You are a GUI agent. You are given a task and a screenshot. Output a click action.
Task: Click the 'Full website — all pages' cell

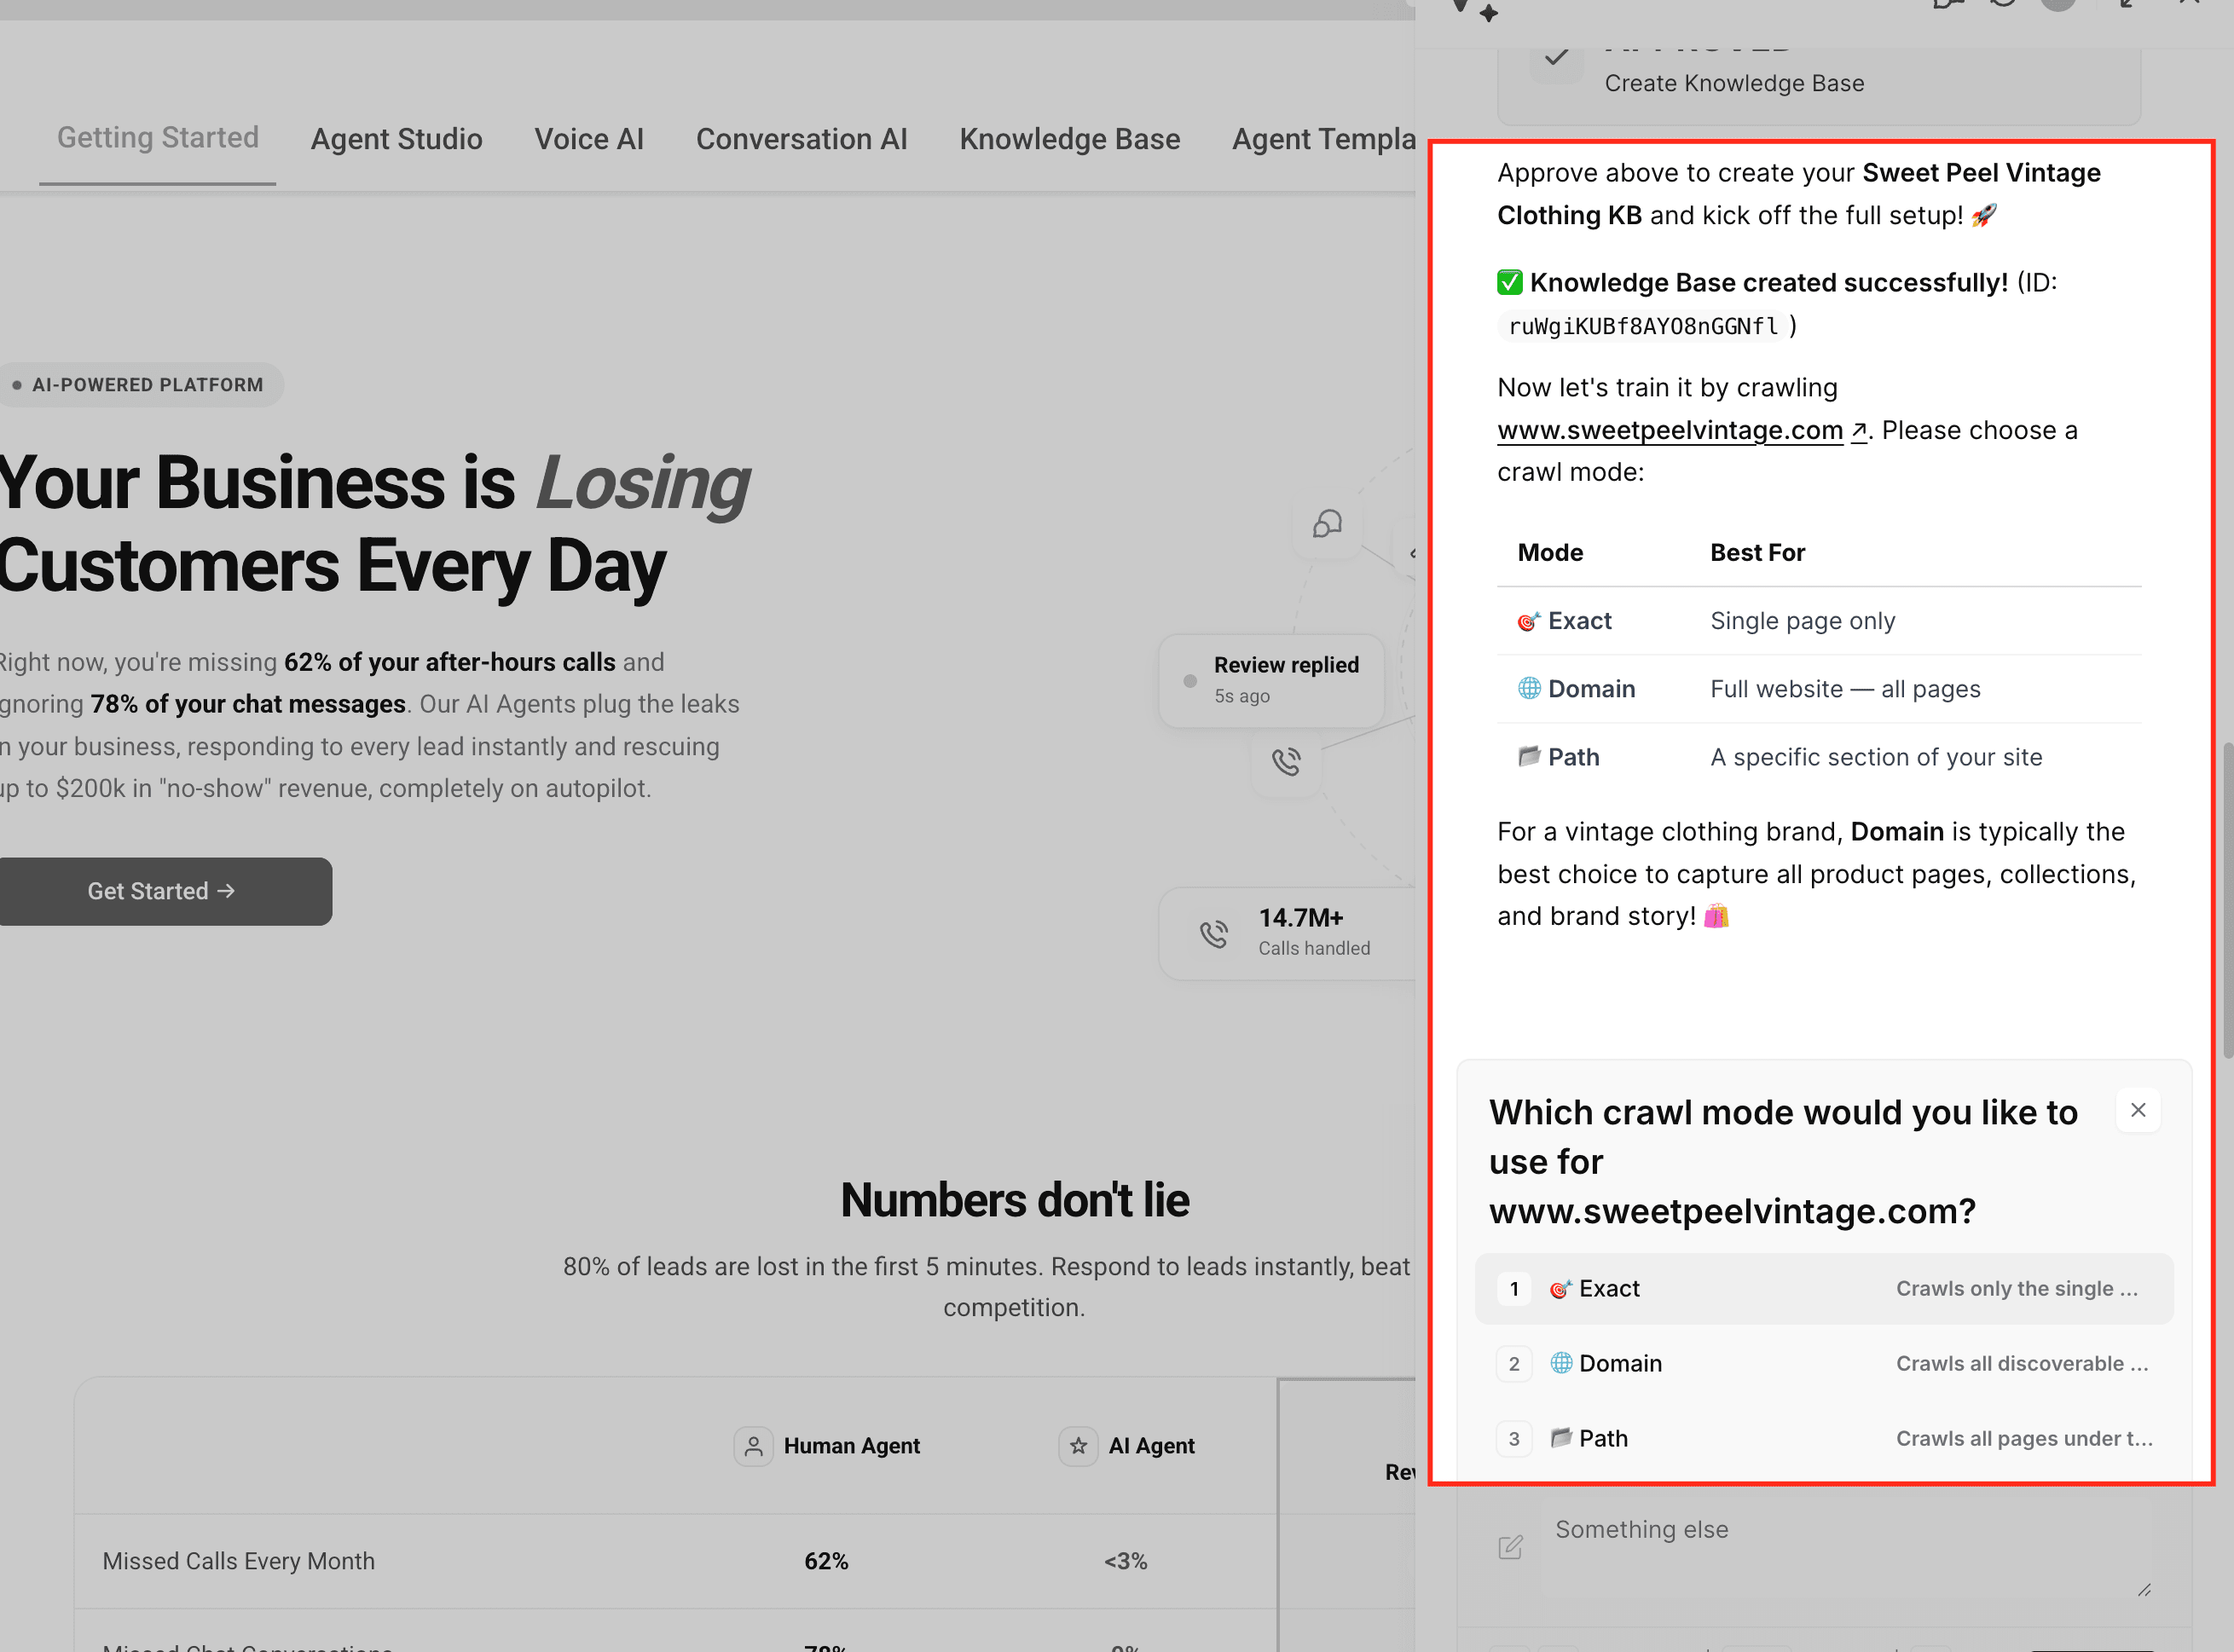click(x=1845, y=689)
